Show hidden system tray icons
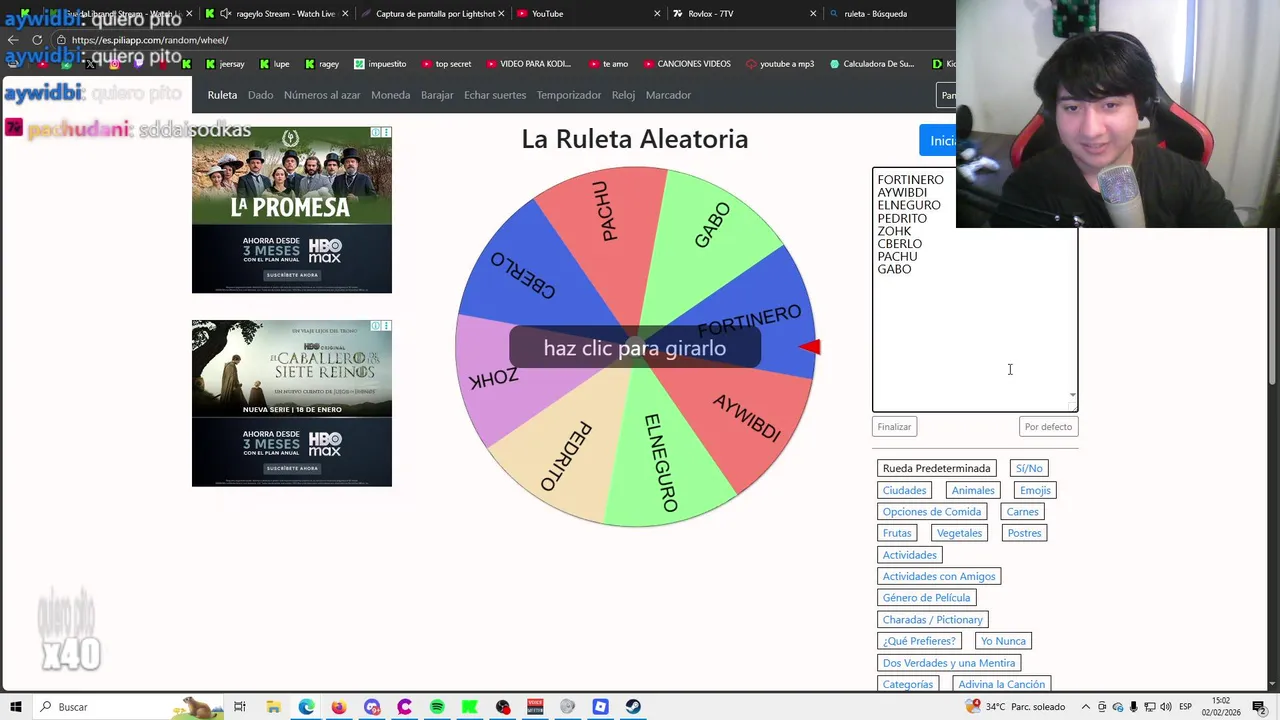This screenshot has height=720, width=1280. (1086, 707)
